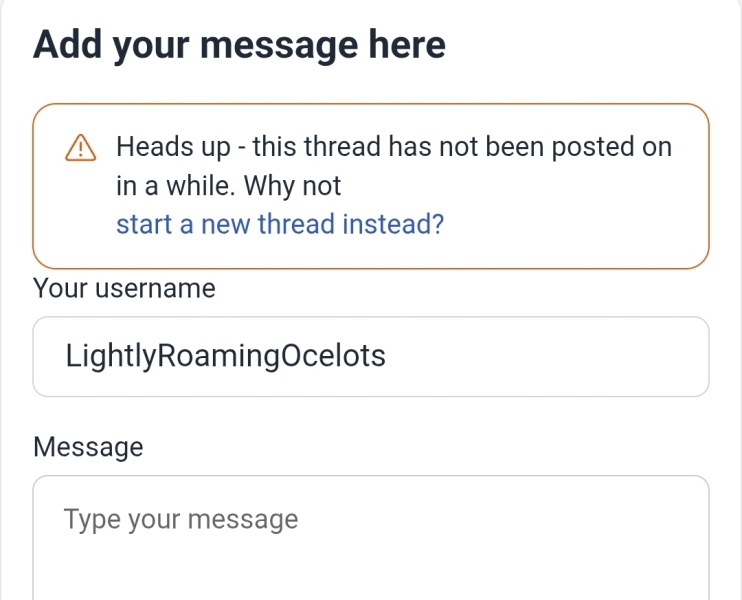This screenshot has width=742, height=600.
Task: Click the words 'posted on' in the alert
Action: (x=611, y=147)
